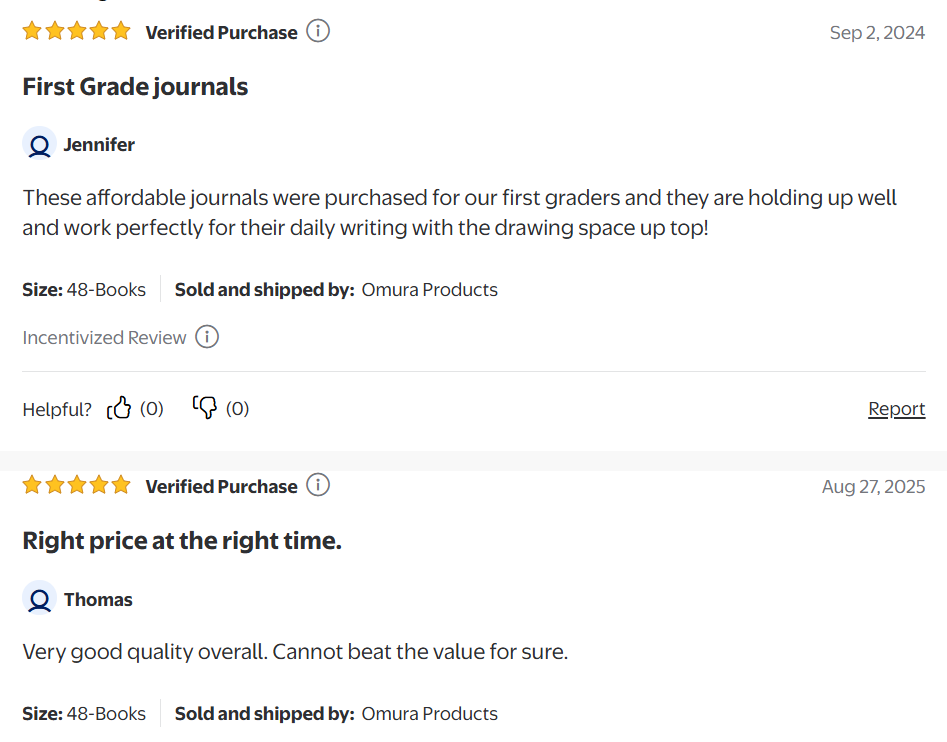Click the five-star rating on Thomas's review
The image size is (947, 742).
[x=76, y=486]
